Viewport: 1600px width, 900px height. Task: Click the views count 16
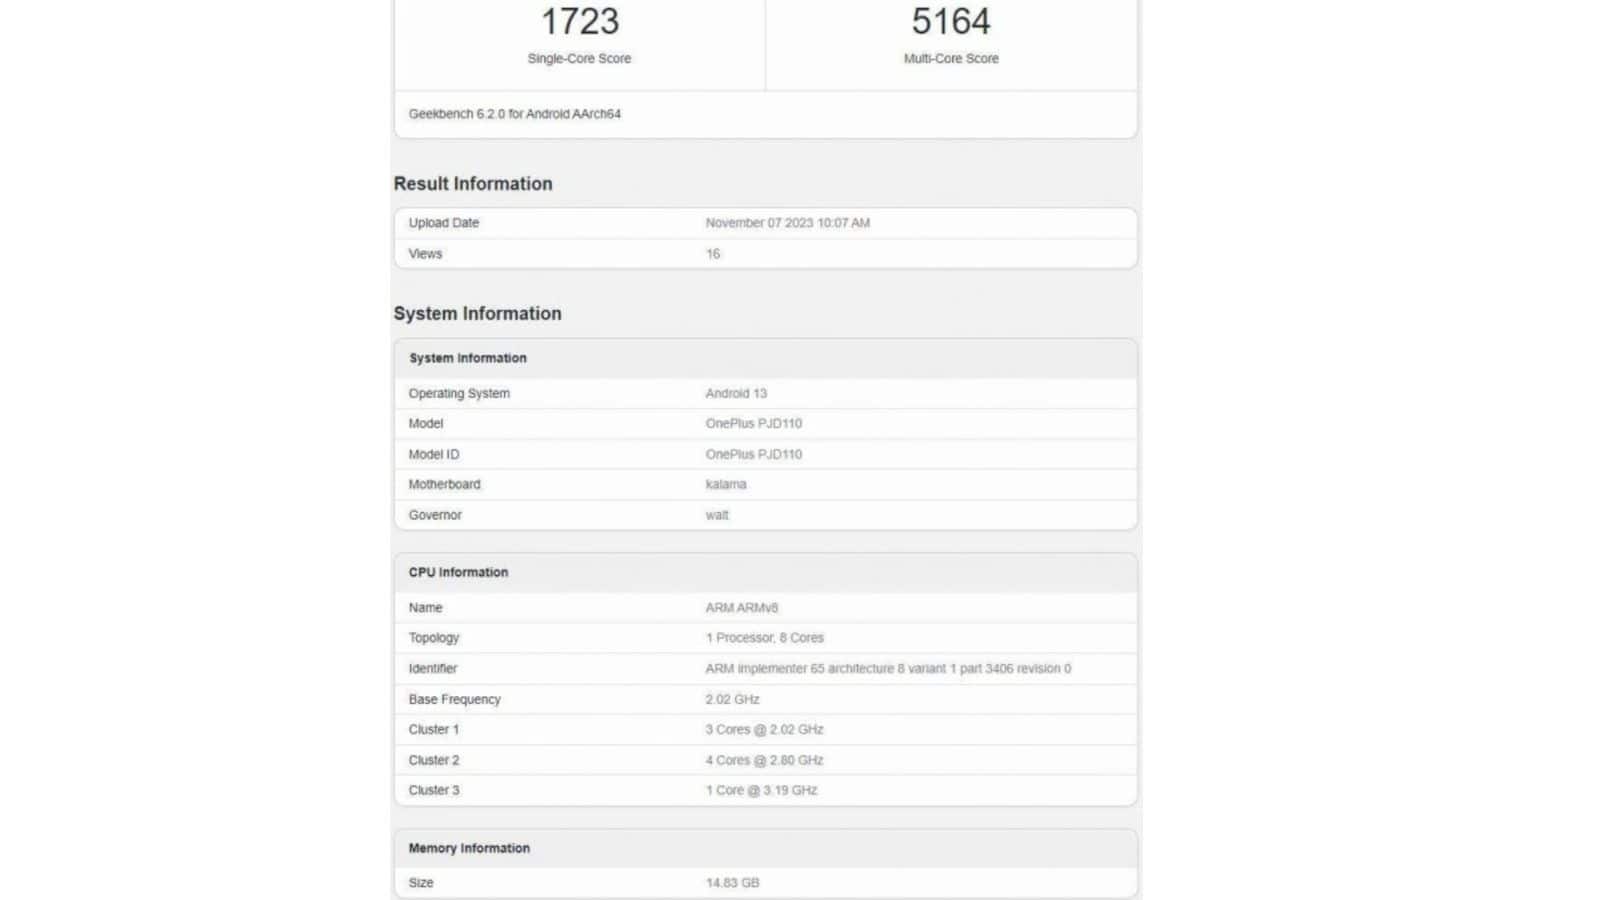pos(713,254)
